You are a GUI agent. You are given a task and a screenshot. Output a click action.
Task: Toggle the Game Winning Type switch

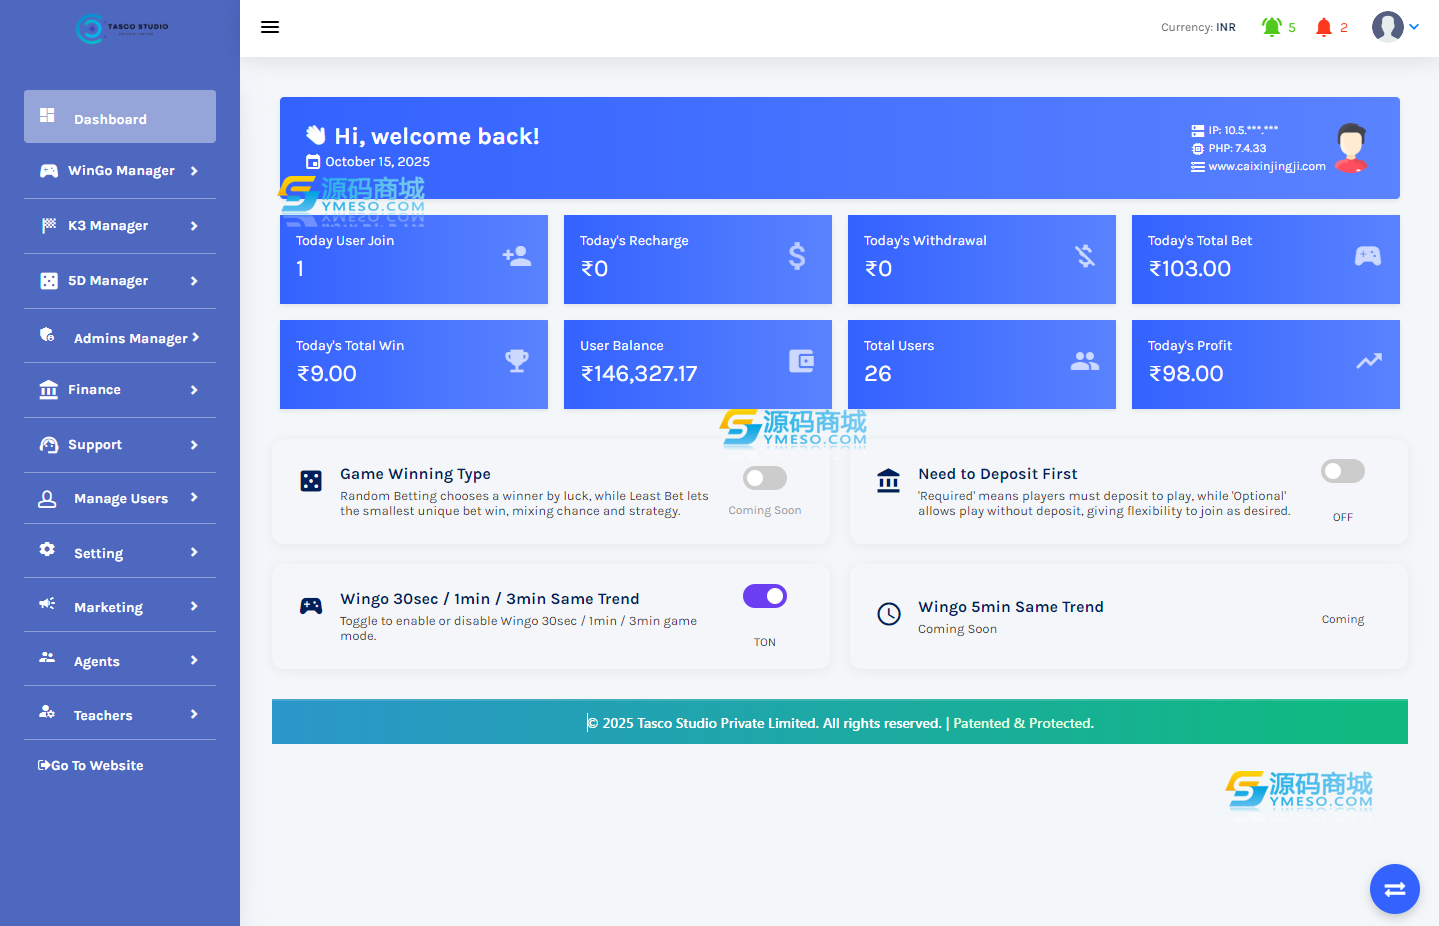pos(764,478)
